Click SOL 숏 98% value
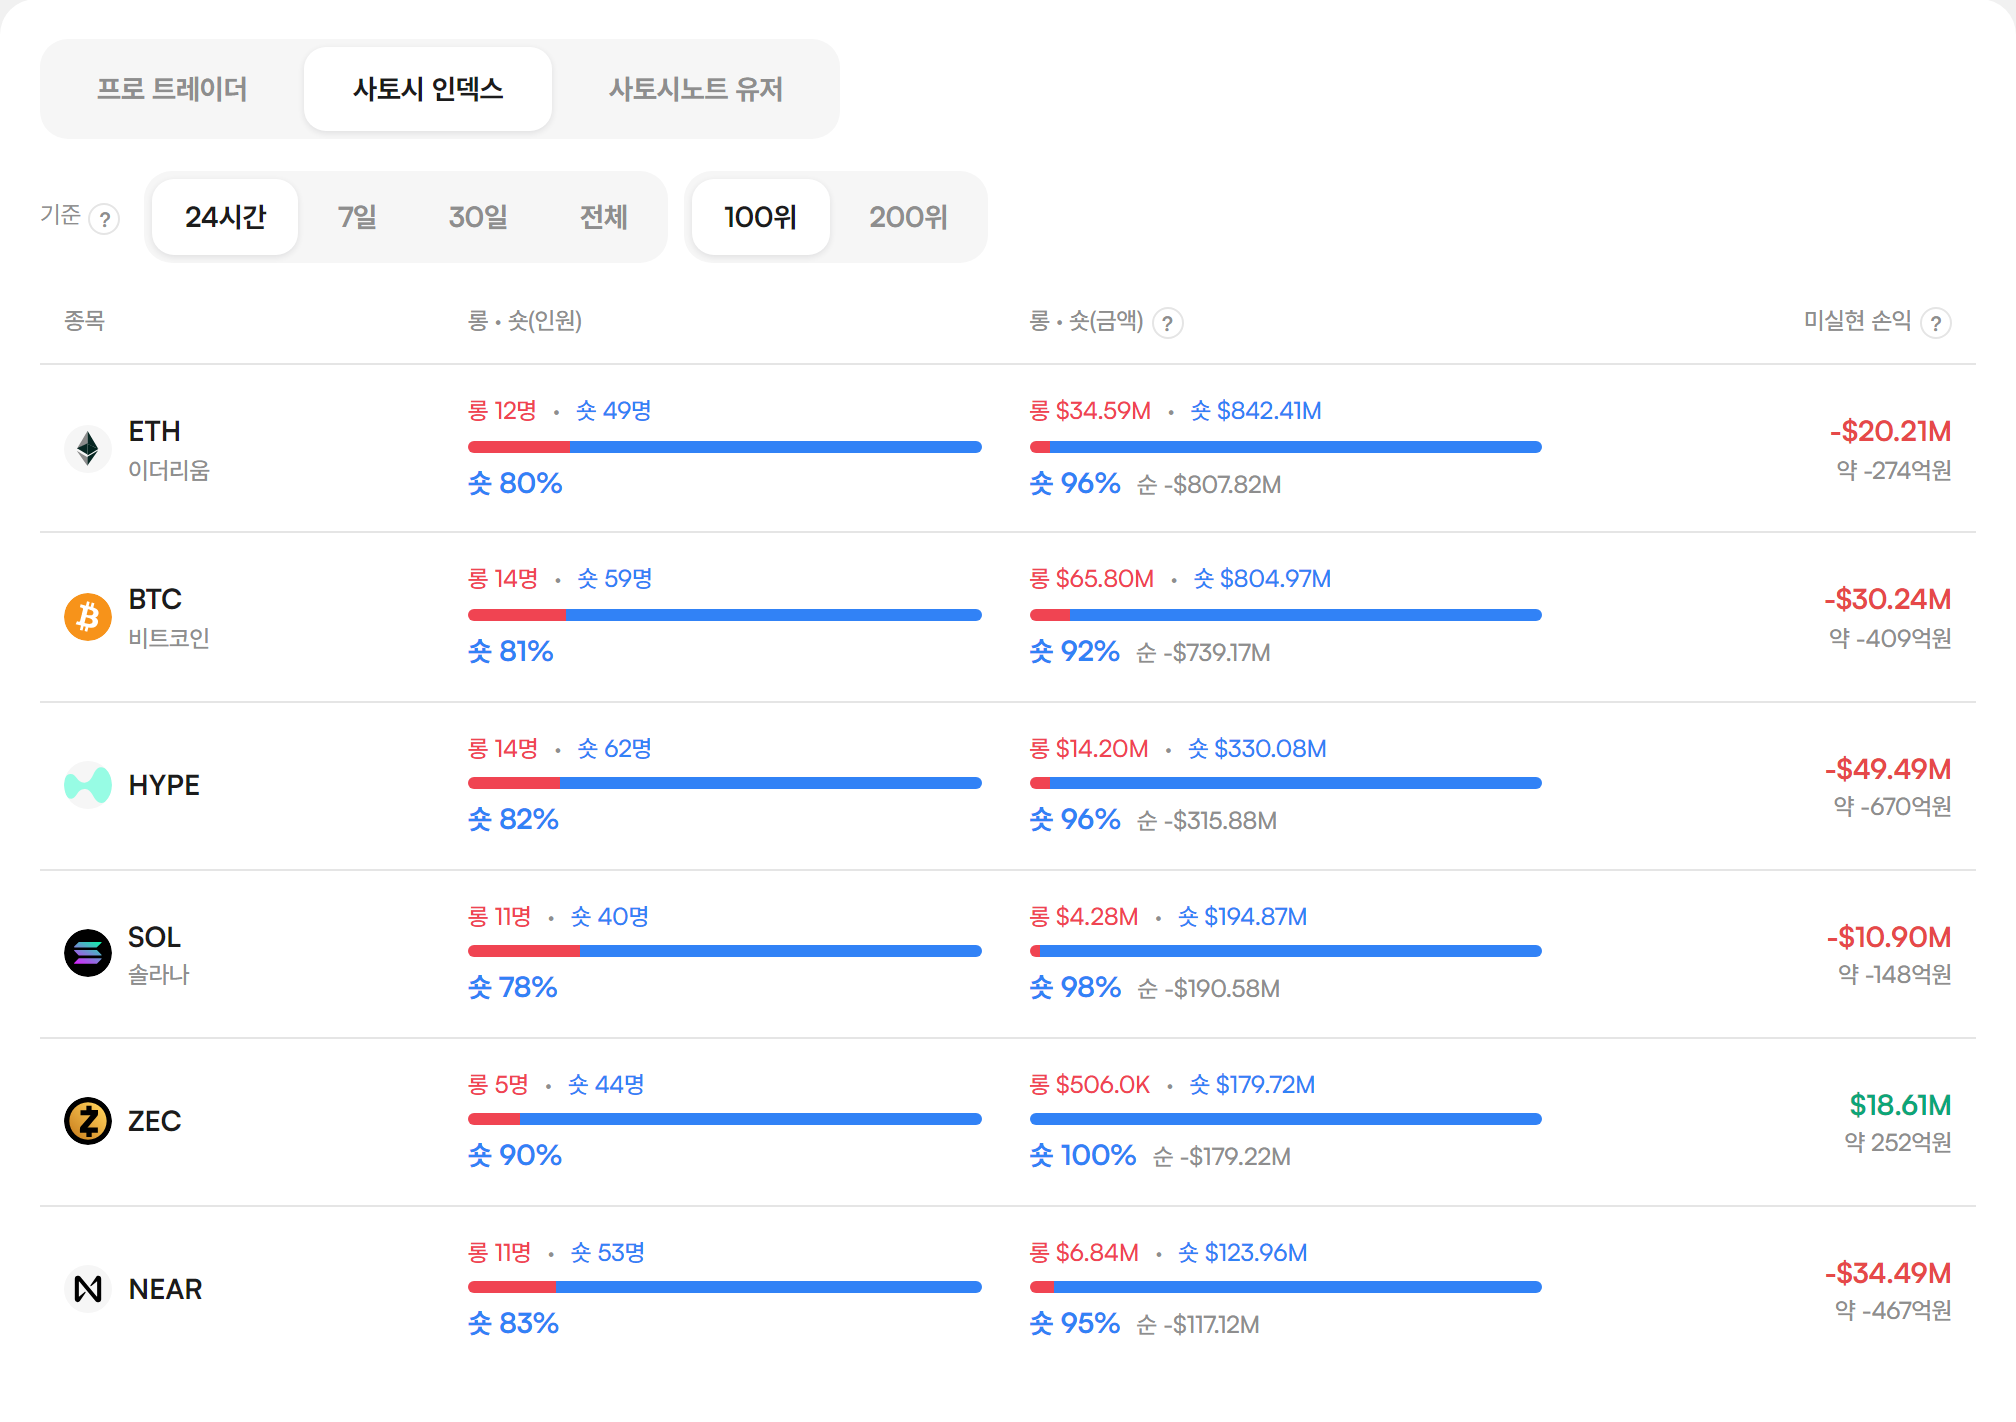 (1075, 987)
